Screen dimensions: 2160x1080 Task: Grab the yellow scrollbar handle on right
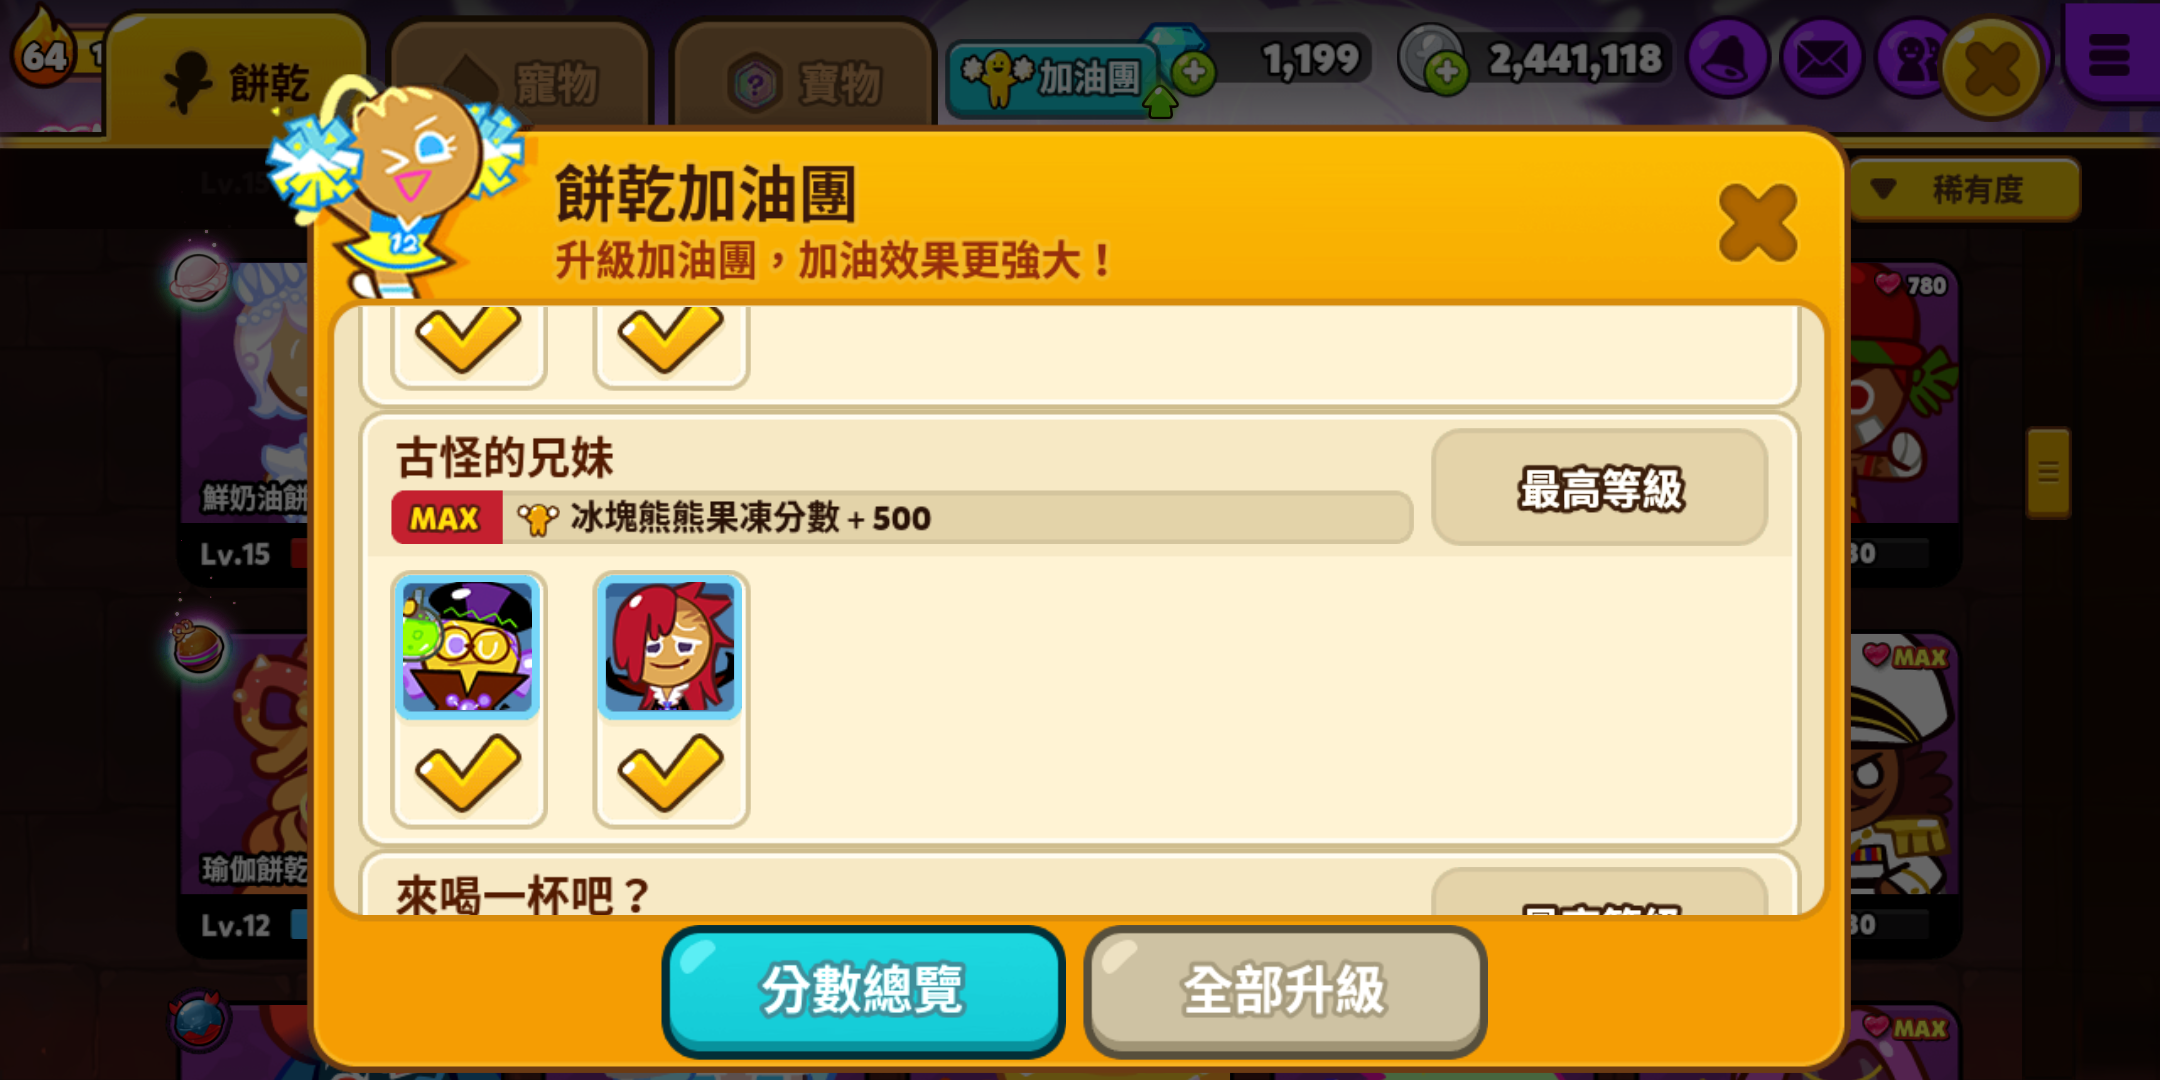click(x=2048, y=472)
